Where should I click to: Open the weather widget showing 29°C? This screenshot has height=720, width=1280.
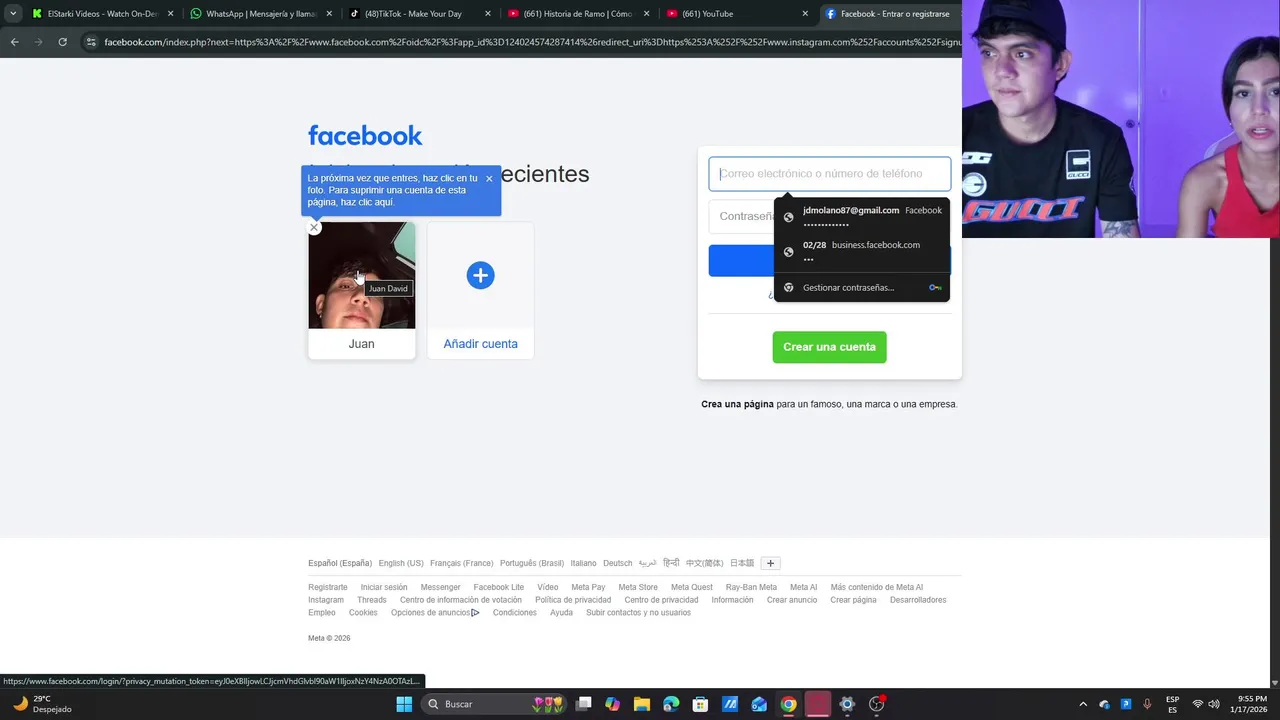click(40, 704)
